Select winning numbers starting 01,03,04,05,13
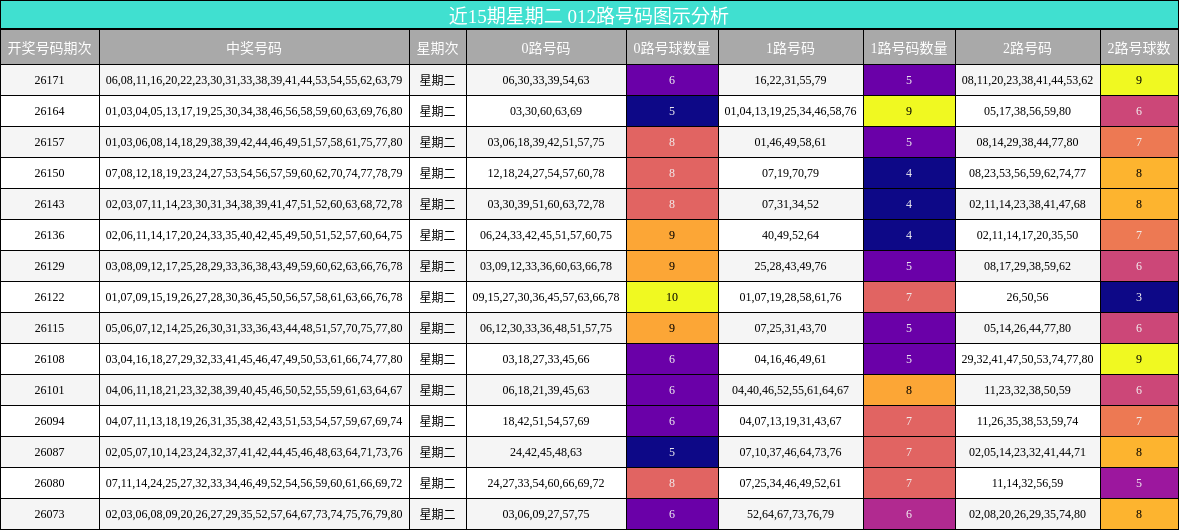 tap(254, 111)
